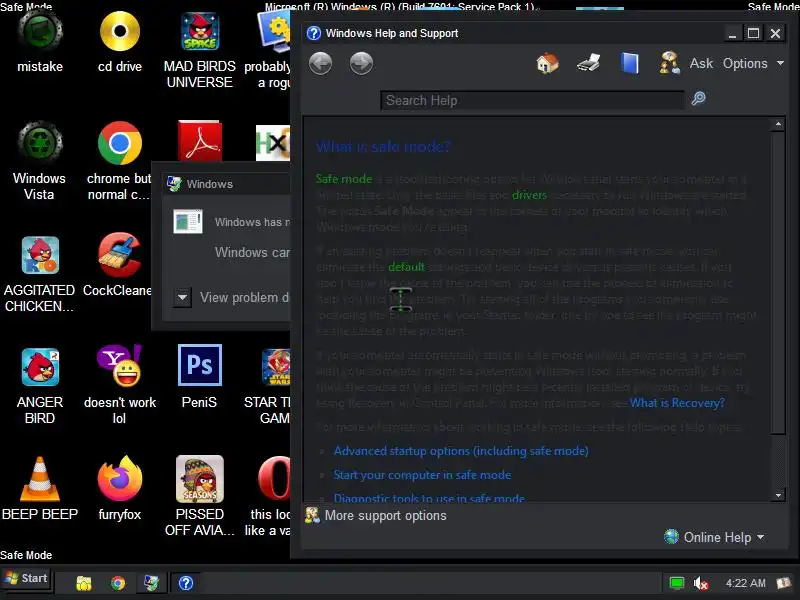Click the Help window scroll up arrow
The image size is (800, 600).
click(778, 124)
